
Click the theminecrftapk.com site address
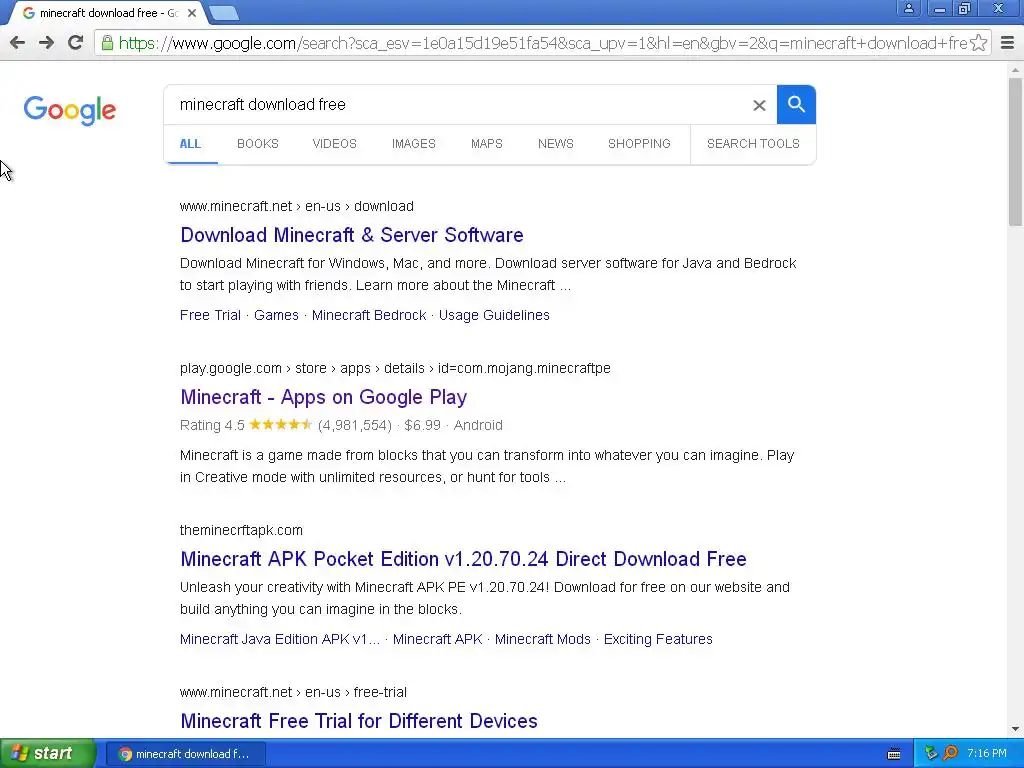[x=241, y=530]
